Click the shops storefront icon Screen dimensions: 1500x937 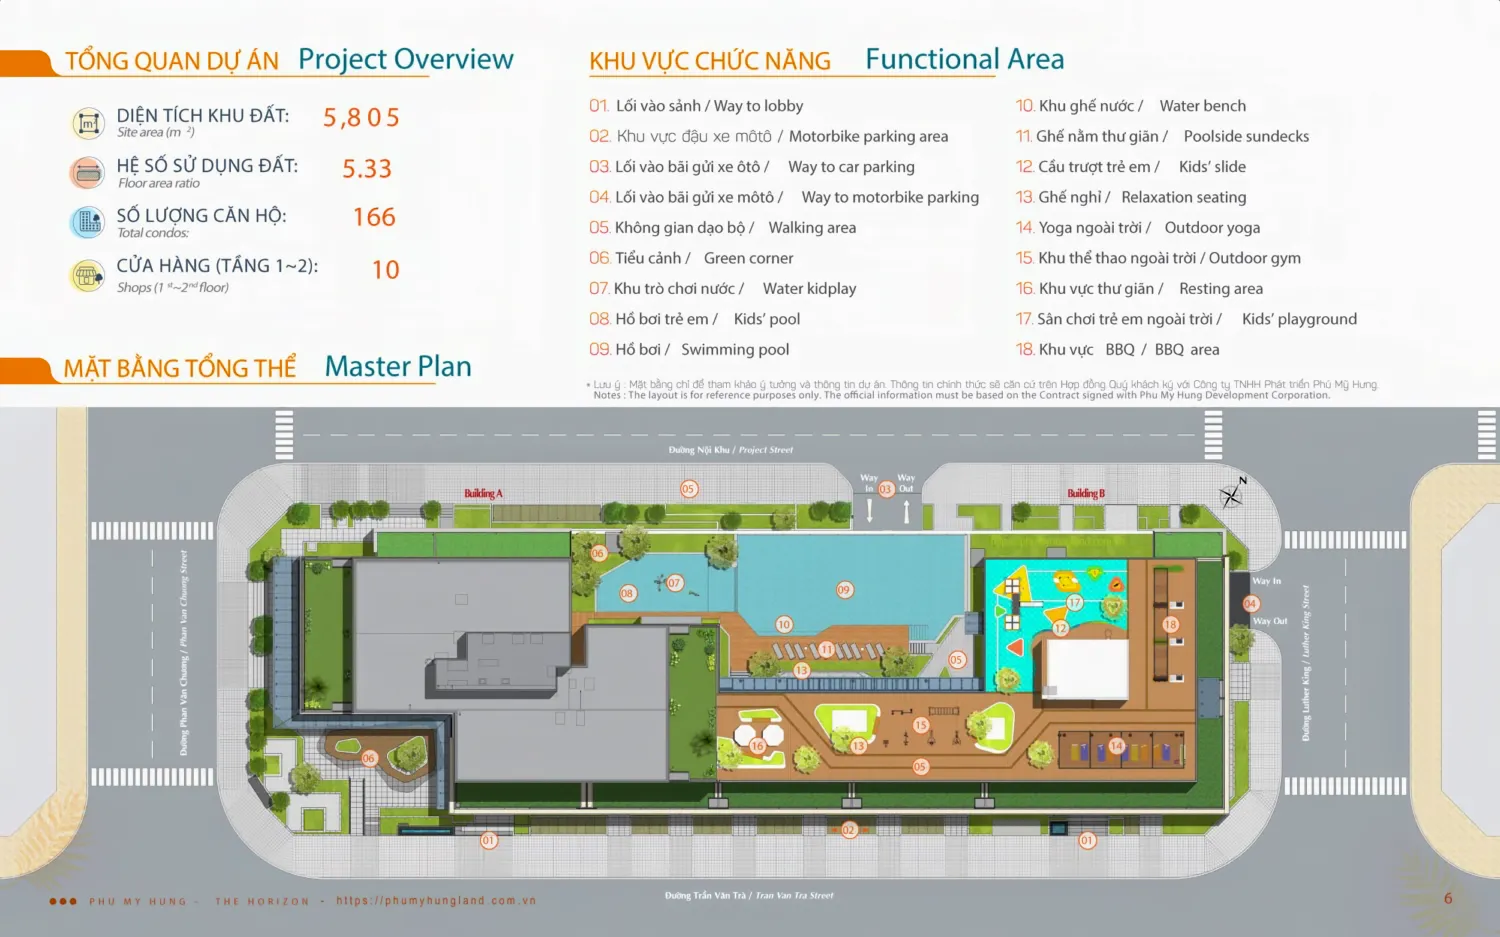click(x=88, y=275)
